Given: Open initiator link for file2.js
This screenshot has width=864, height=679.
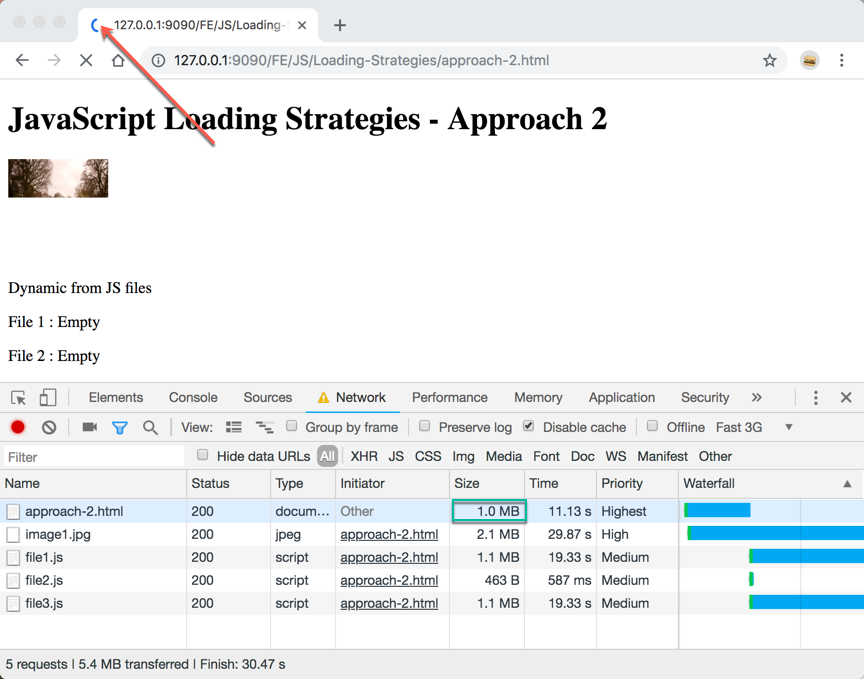Looking at the screenshot, I should pos(389,580).
